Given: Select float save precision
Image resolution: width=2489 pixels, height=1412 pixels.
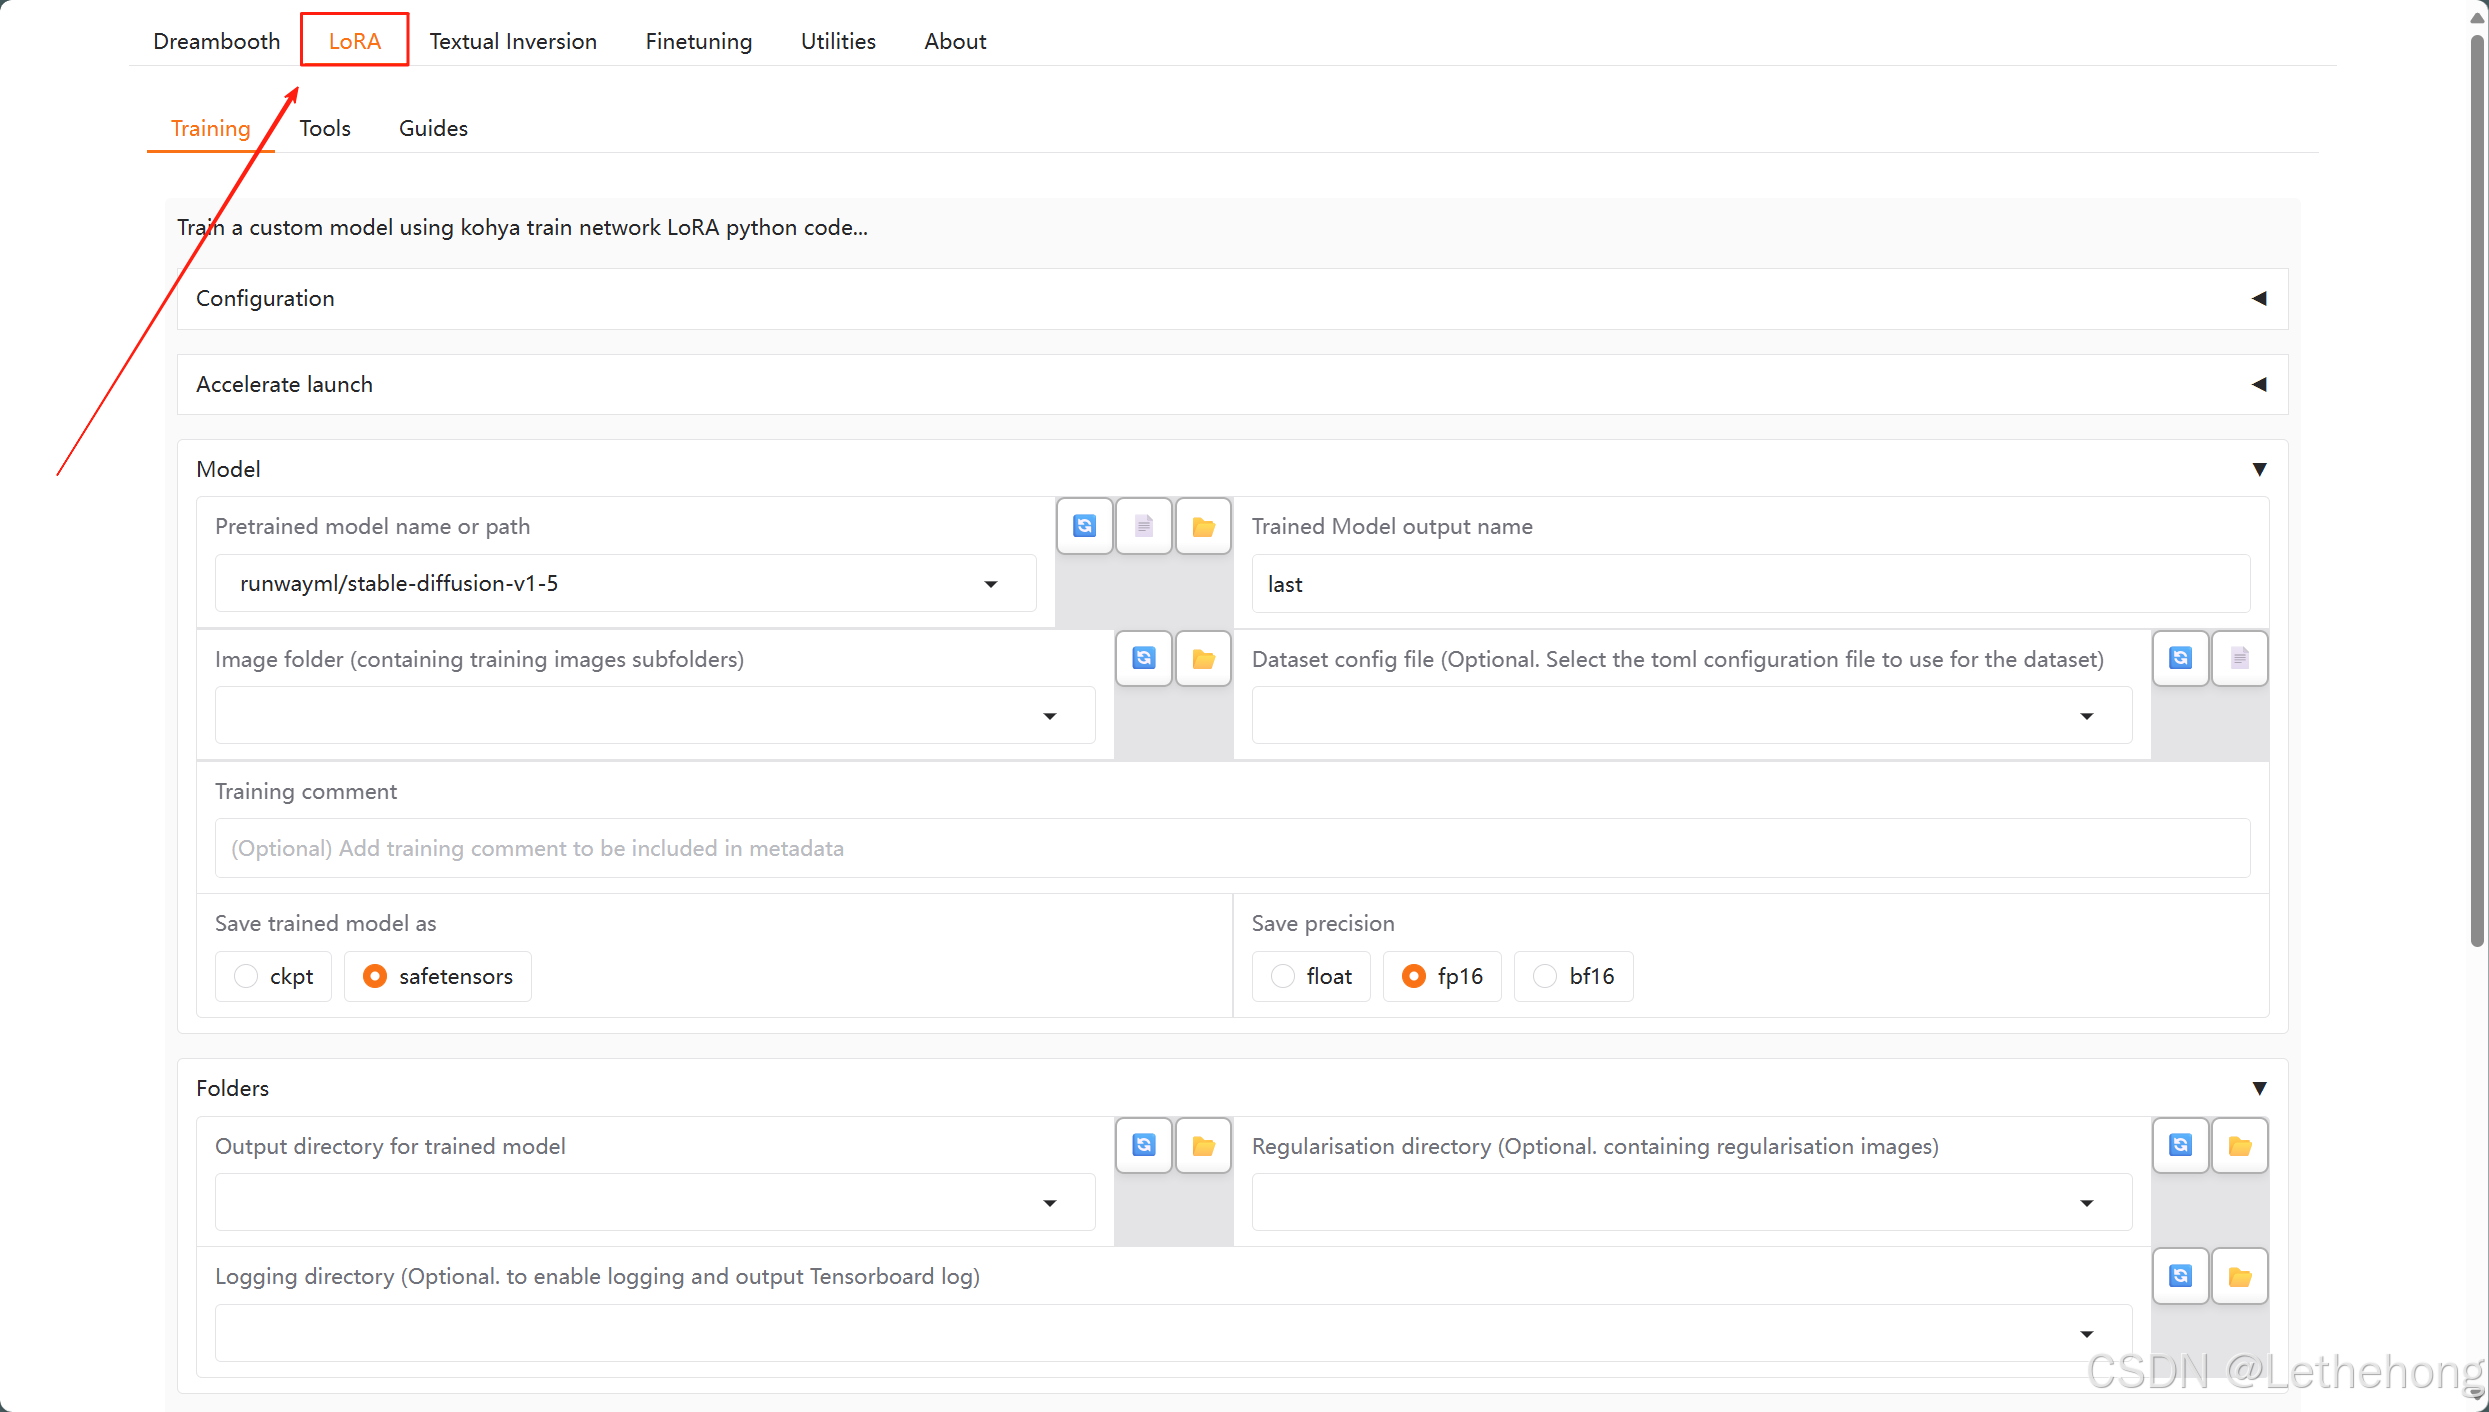Looking at the screenshot, I should [1283, 976].
